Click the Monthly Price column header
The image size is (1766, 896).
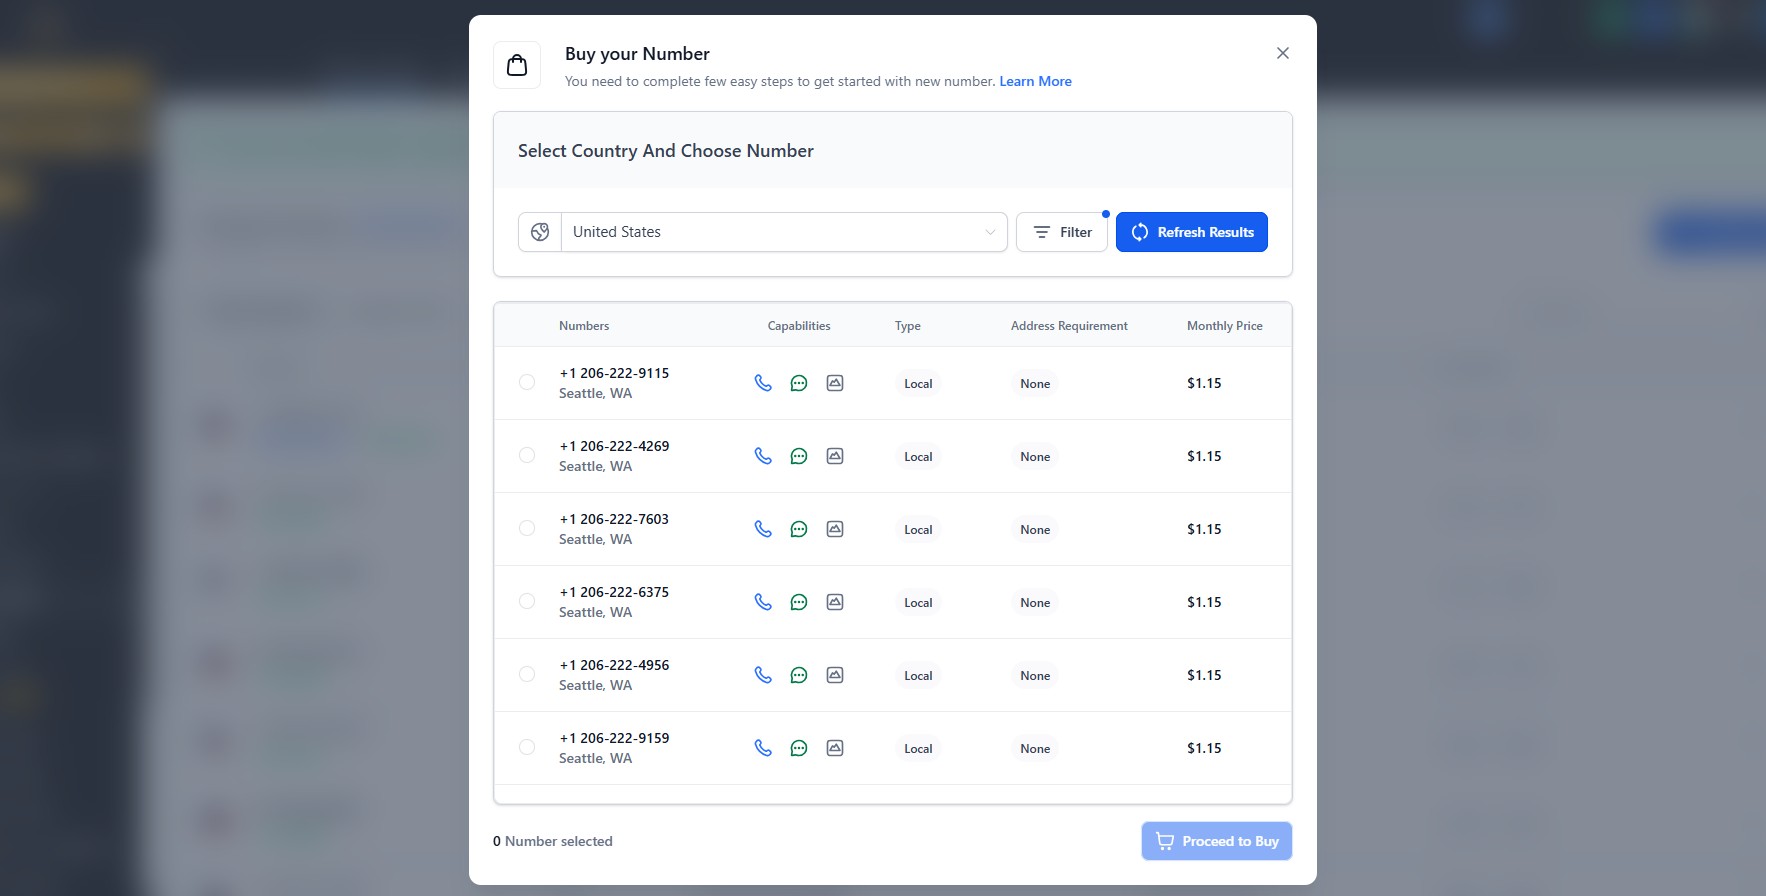1224,326
